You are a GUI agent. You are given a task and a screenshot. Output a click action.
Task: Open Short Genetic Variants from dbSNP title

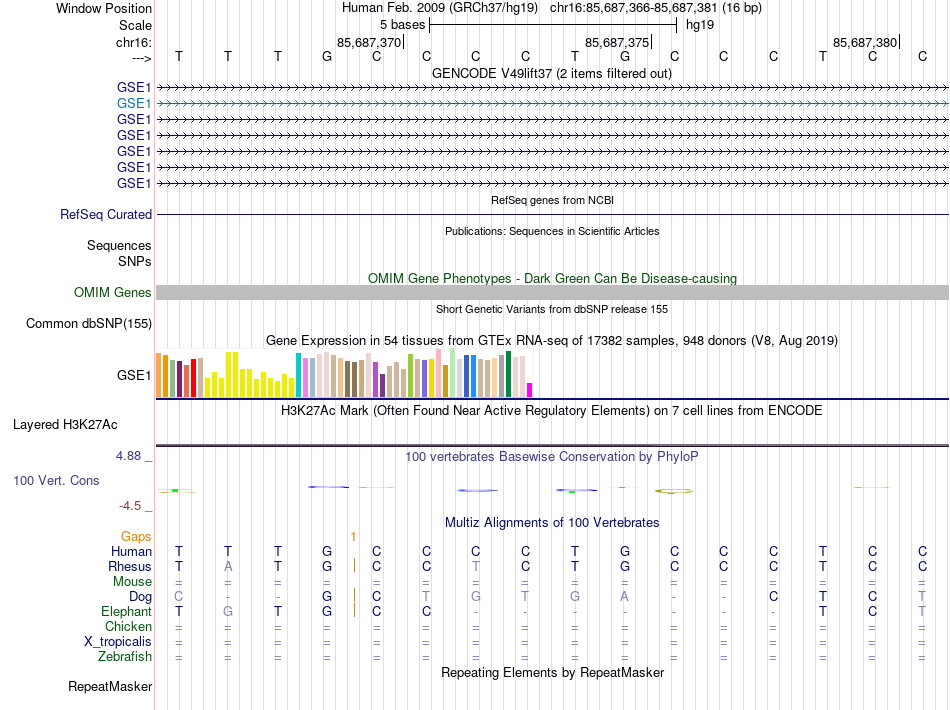552,309
